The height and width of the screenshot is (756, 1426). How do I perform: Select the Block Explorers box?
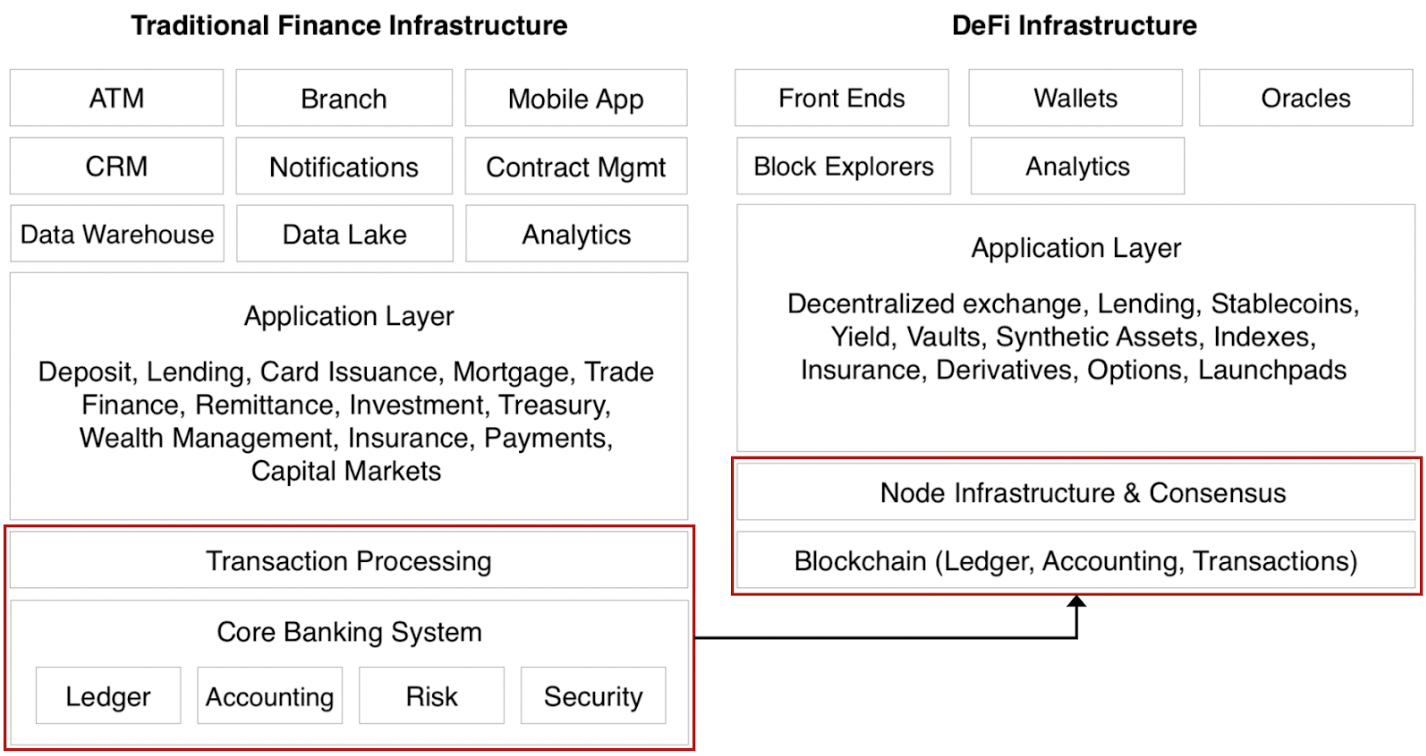coord(844,166)
